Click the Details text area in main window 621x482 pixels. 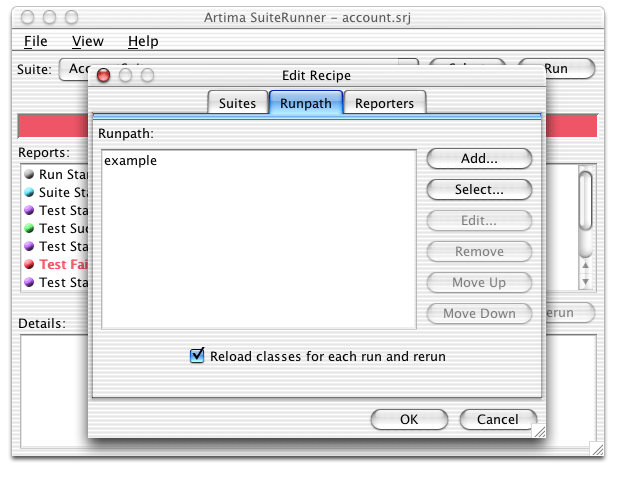coord(53,391)
